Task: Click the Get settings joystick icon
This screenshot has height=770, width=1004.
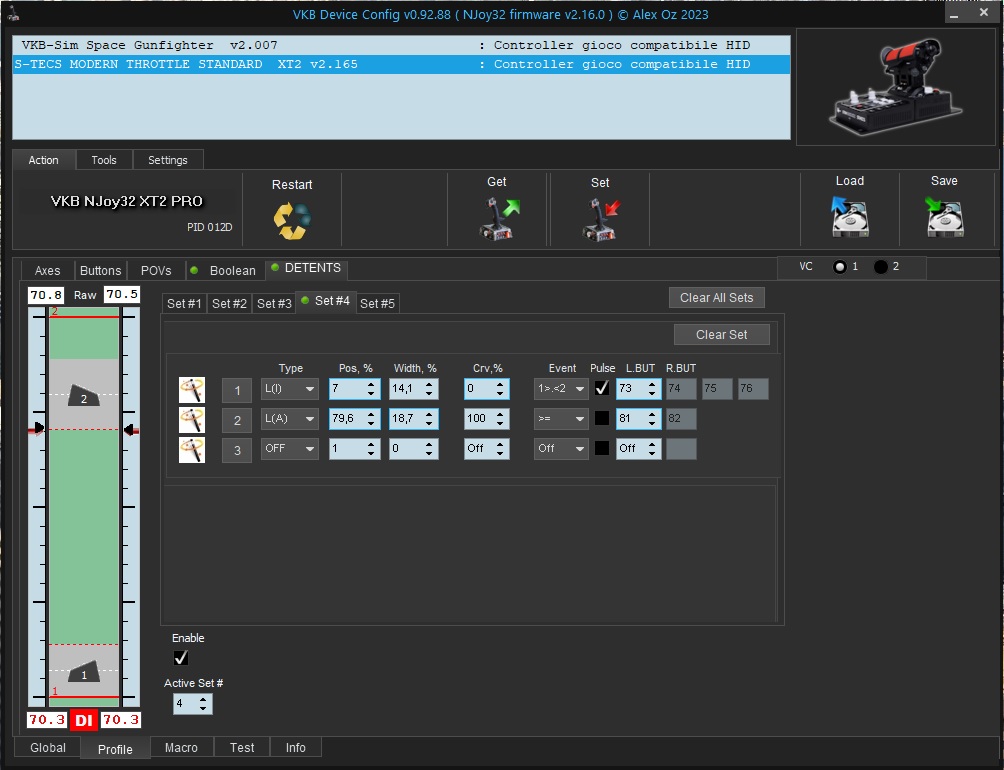Action: click(x=497, y=219)
